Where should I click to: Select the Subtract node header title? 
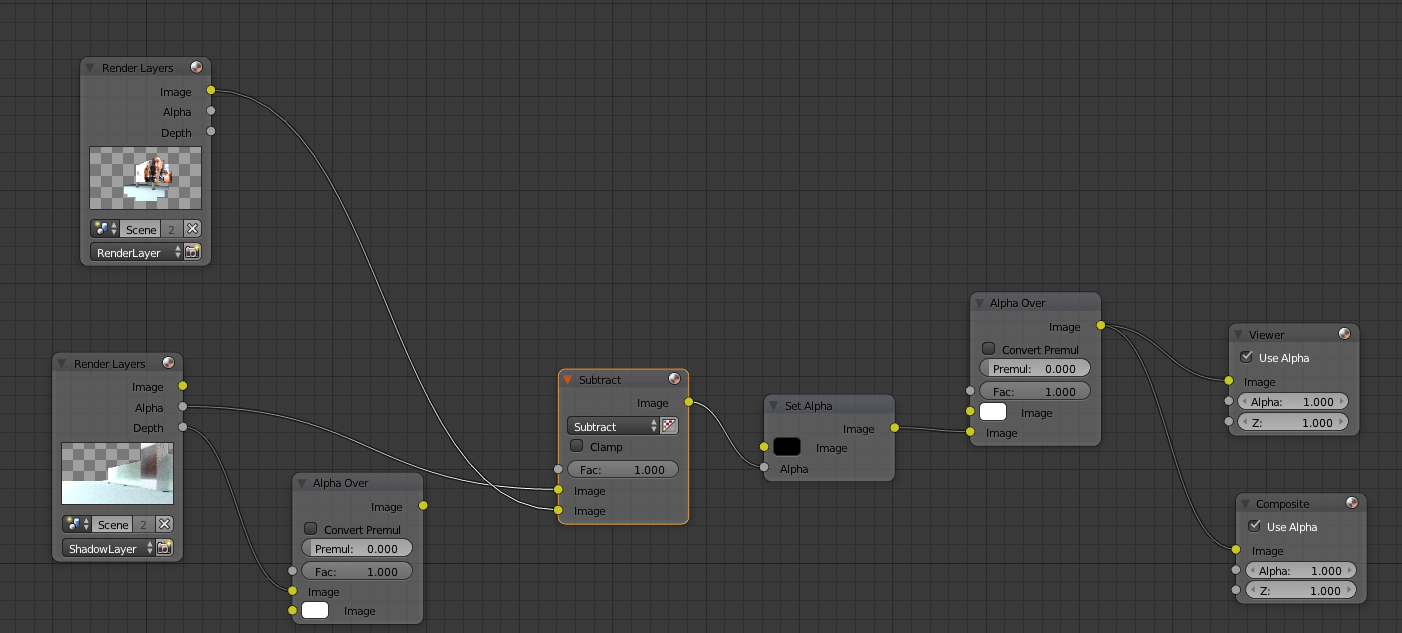coord(600,379)
